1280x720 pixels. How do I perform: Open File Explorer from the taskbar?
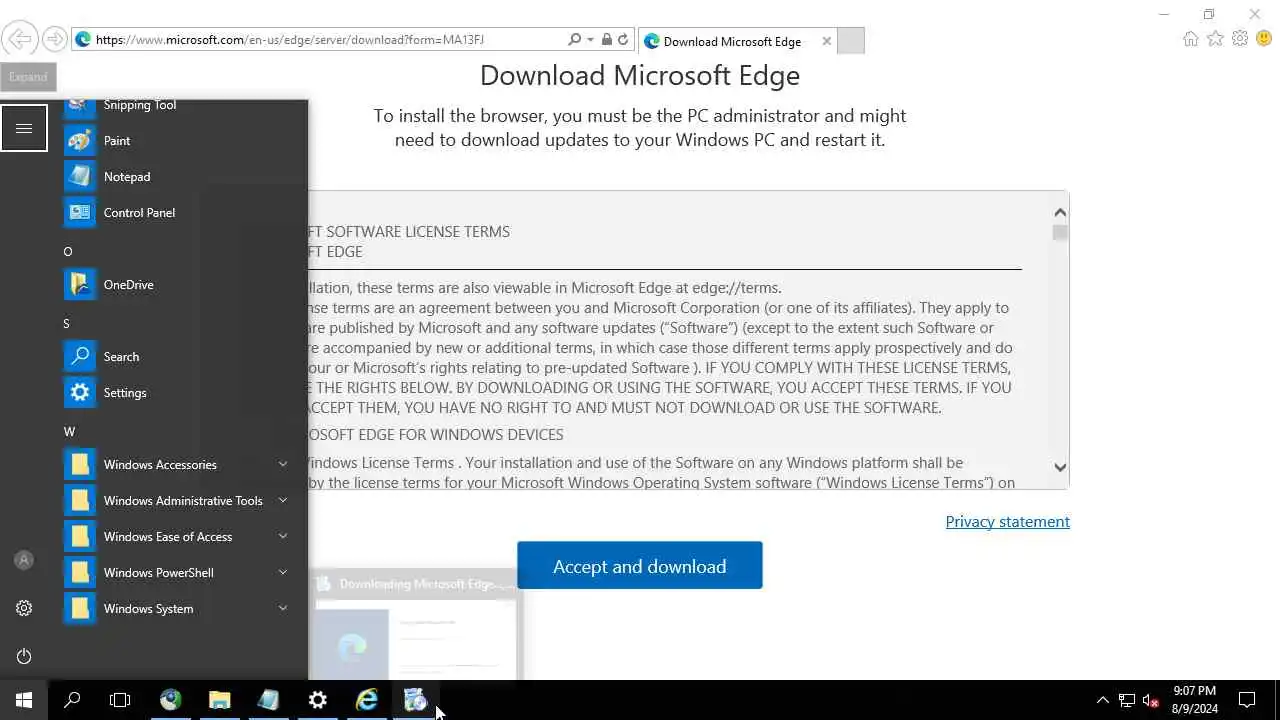tap(219, 700)
